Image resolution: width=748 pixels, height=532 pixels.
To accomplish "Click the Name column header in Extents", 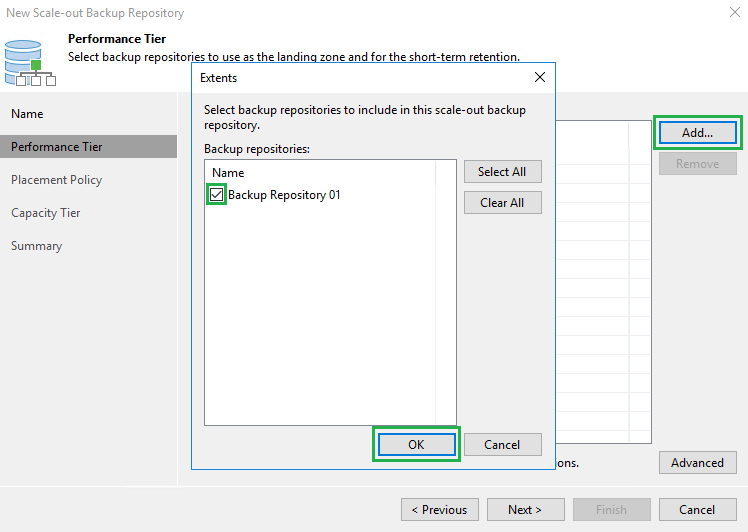I will tap(228, 173).
